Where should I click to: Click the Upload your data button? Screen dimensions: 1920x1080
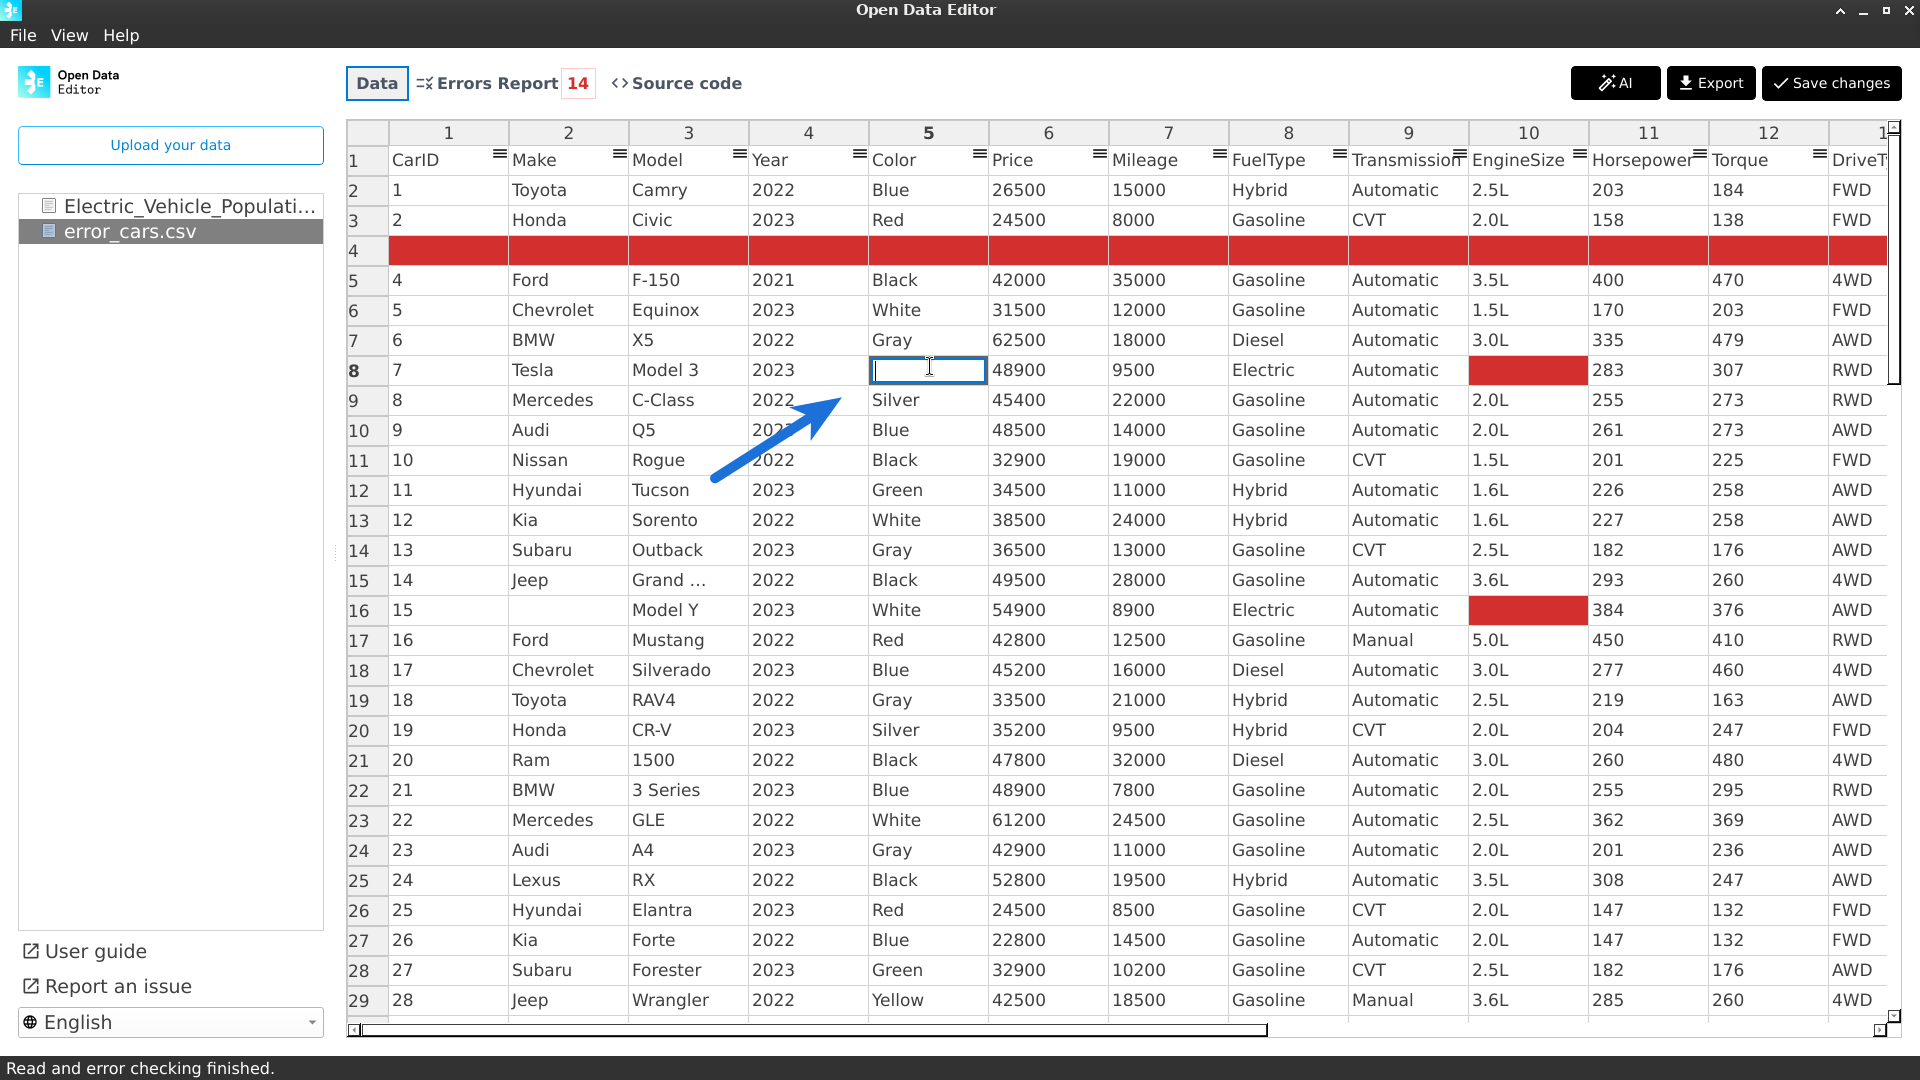point(170,145)
